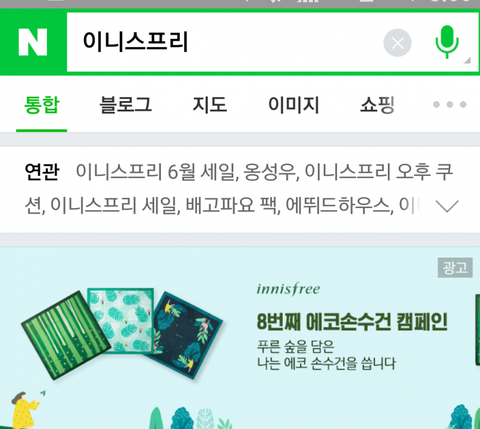Select the 통합 tab
The width and height of the screenshot is (480, 429).
coord(42,105)
